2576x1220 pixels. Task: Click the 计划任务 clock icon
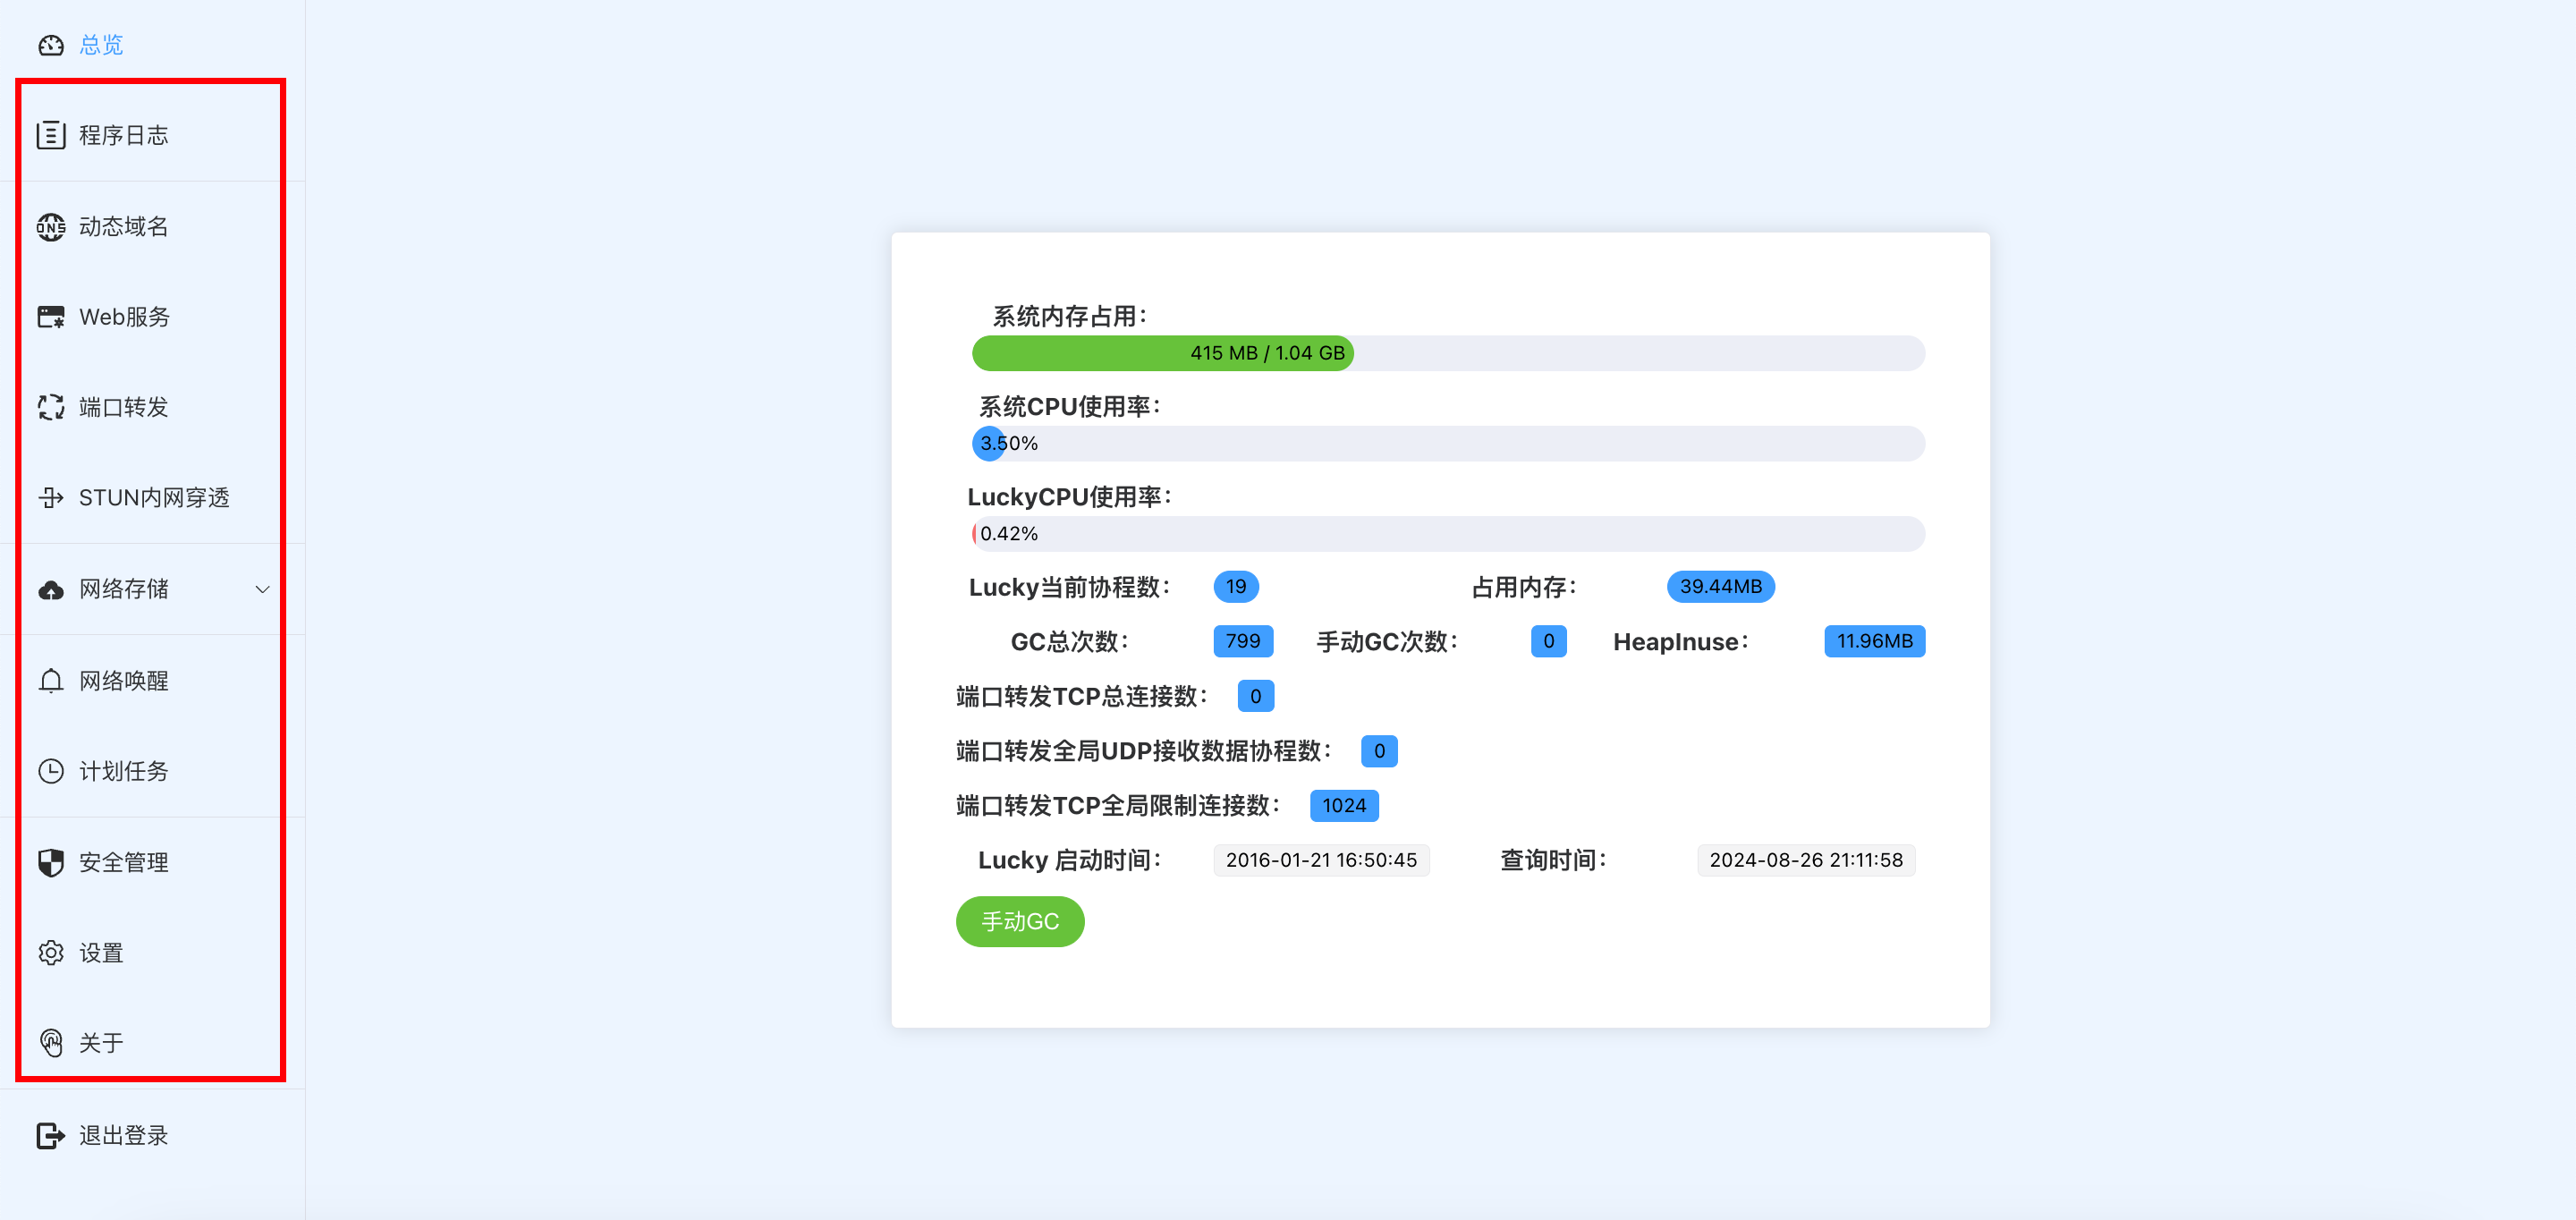[51, 771]
